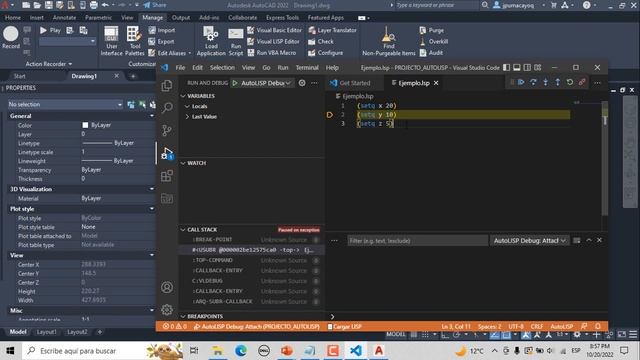Viewport: 640px width, 360px height.
Task: Open VS Code Selection menu
Action: coord(222,68)
